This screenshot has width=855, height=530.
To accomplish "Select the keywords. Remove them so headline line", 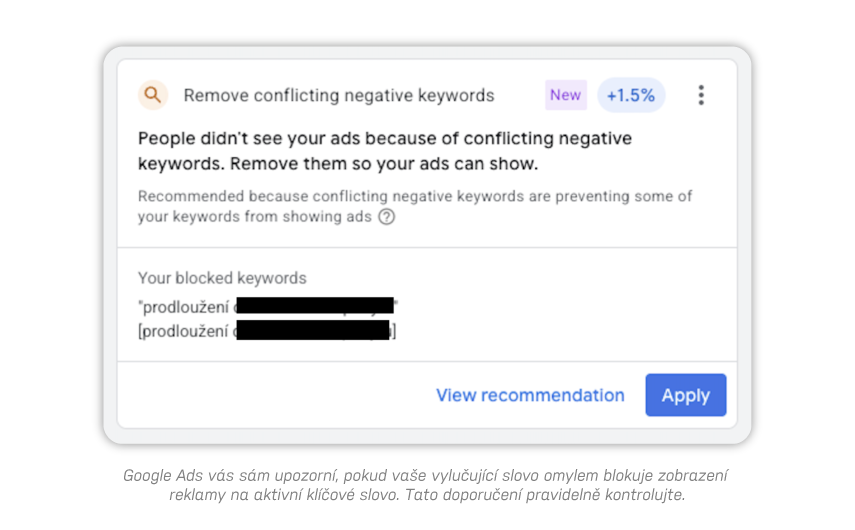I will [x=338, y=164].
